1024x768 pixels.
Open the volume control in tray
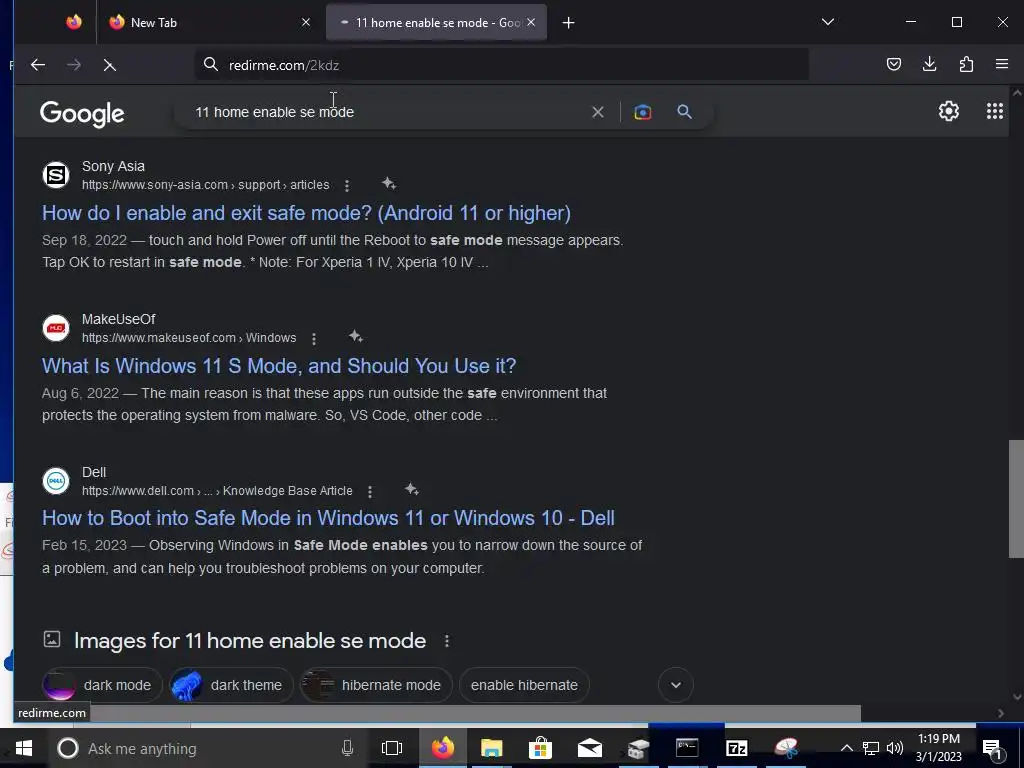coord(895,748)
